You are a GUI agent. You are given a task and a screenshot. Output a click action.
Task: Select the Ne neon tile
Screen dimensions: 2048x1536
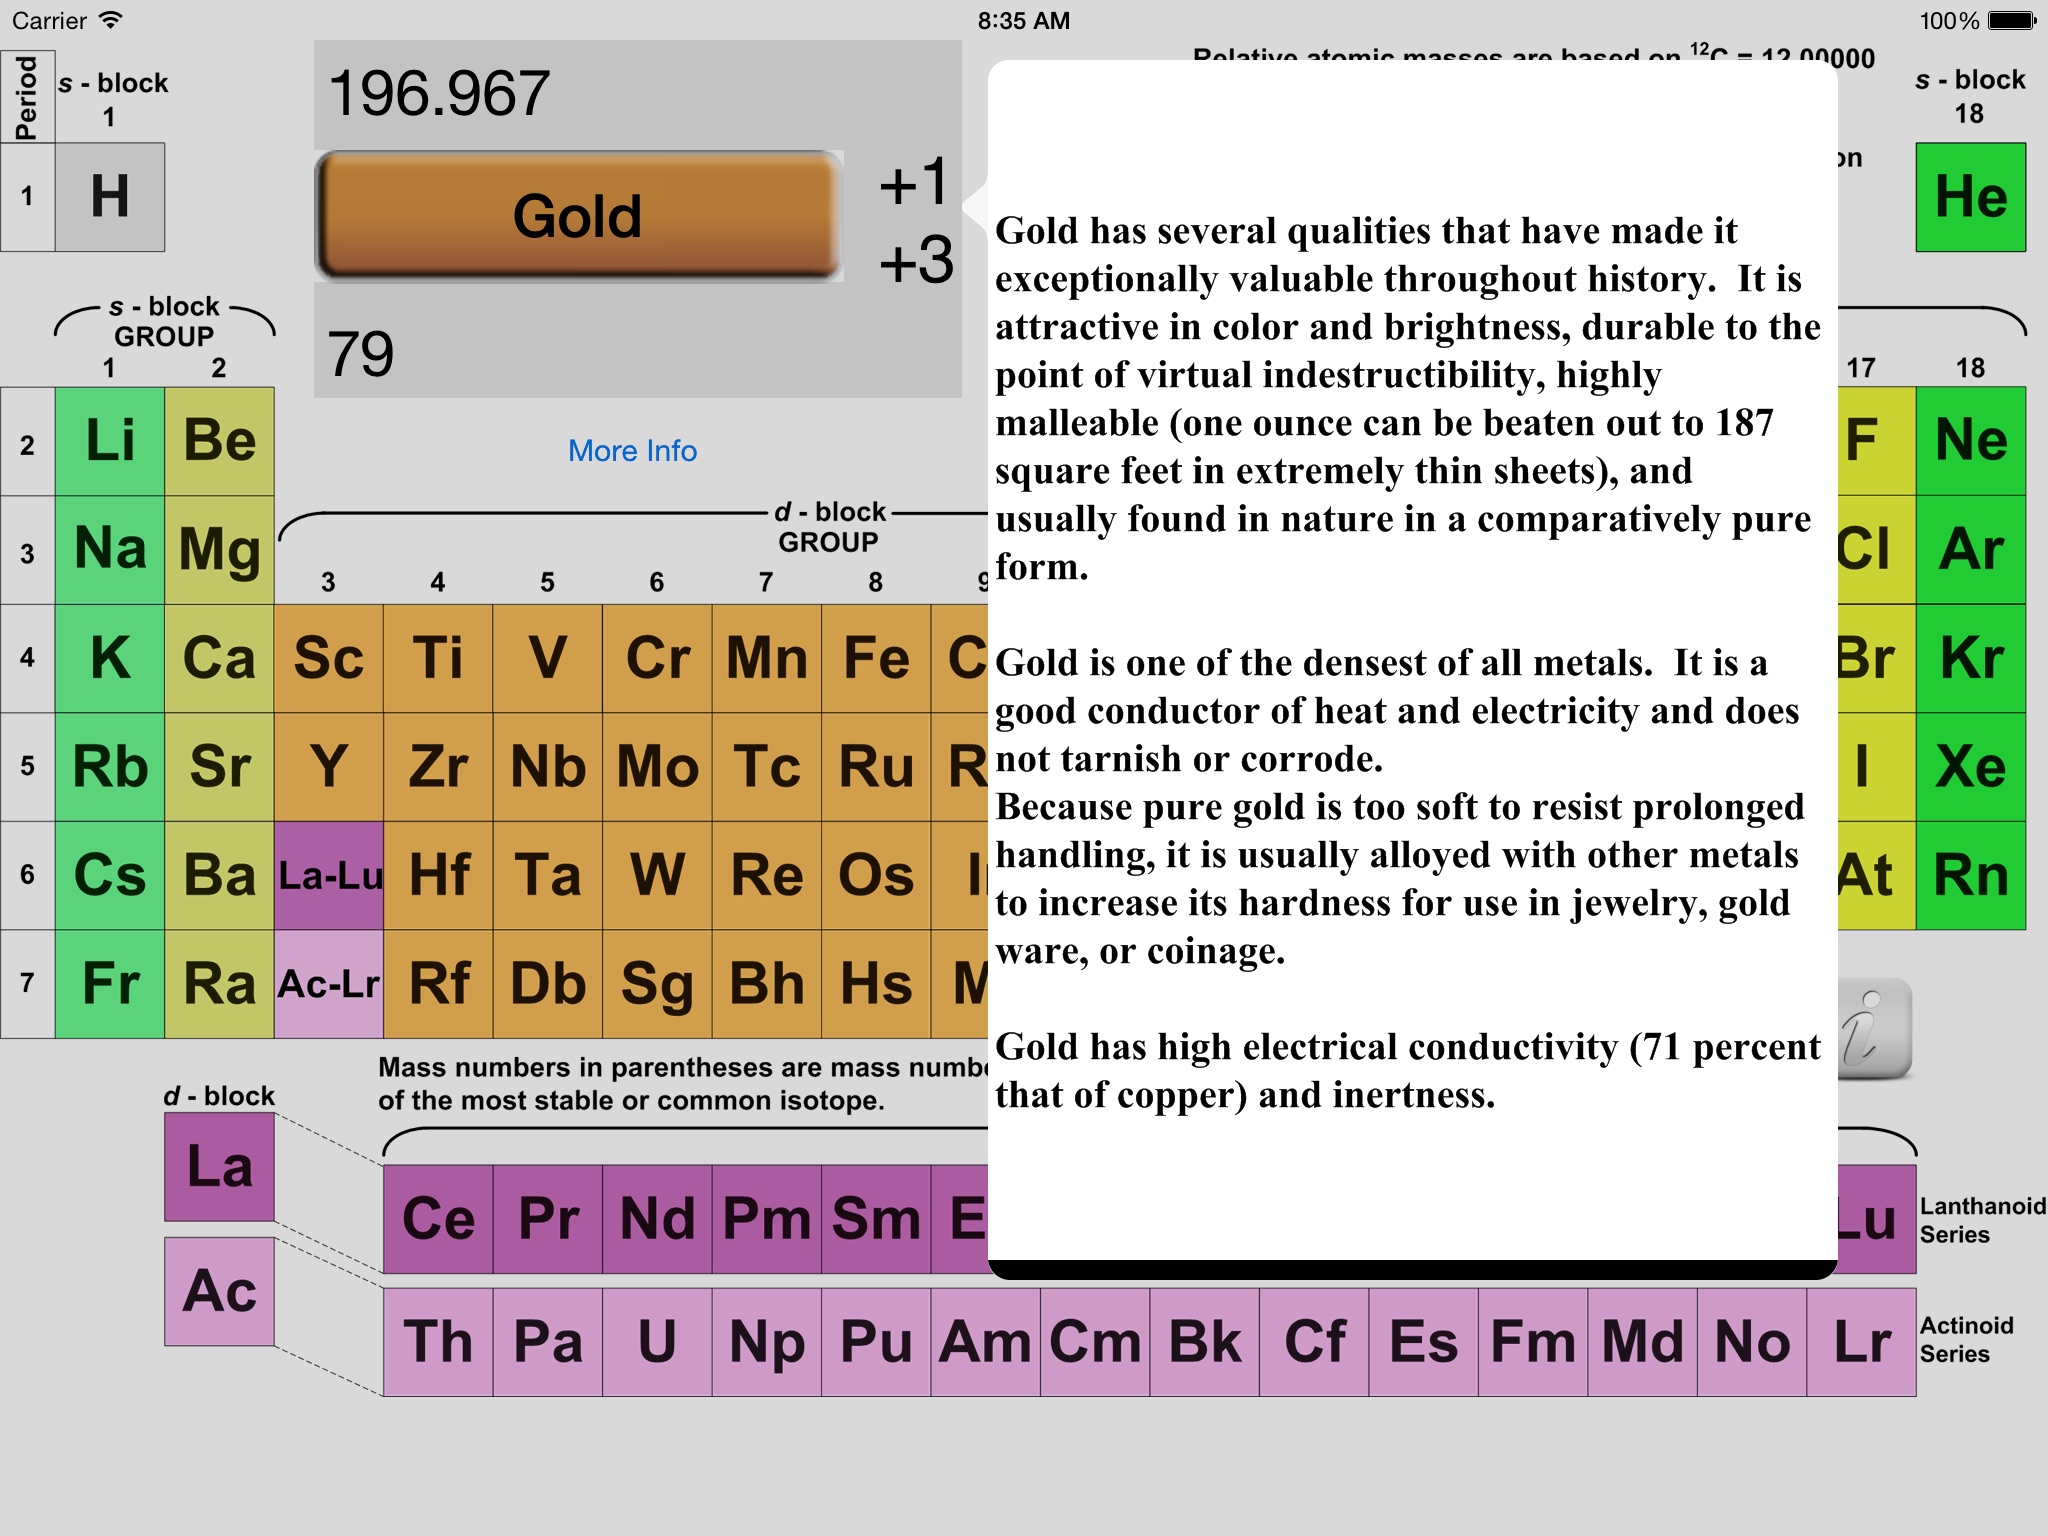(x=1971, y=441)
